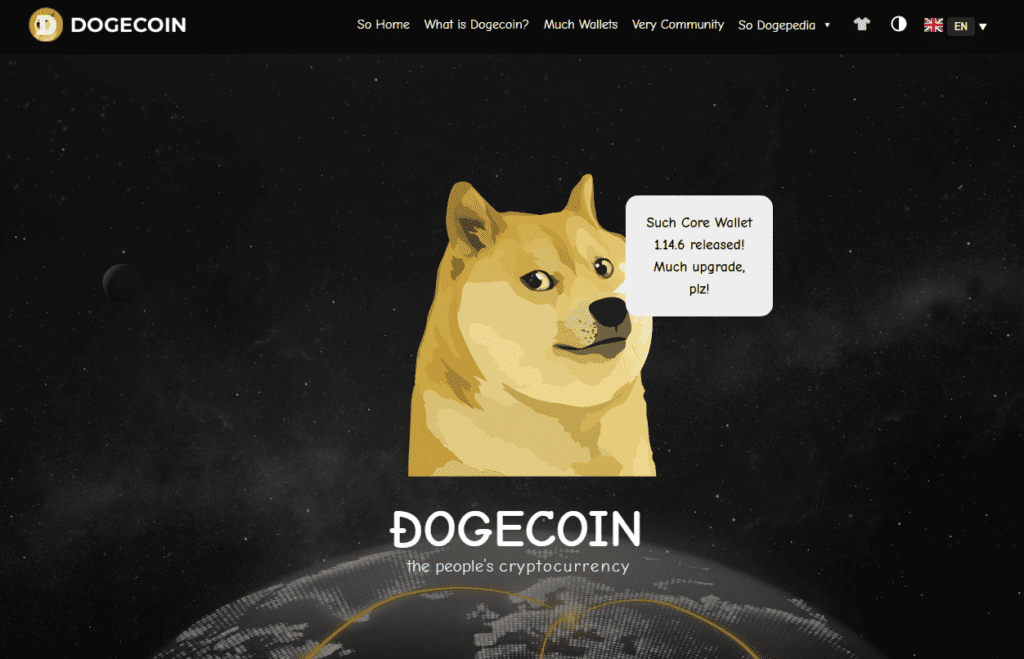Click the large ÐOGECOIN hero title
The height and width of the screenshot is (659, 1024).
click(x=515, y=529)
